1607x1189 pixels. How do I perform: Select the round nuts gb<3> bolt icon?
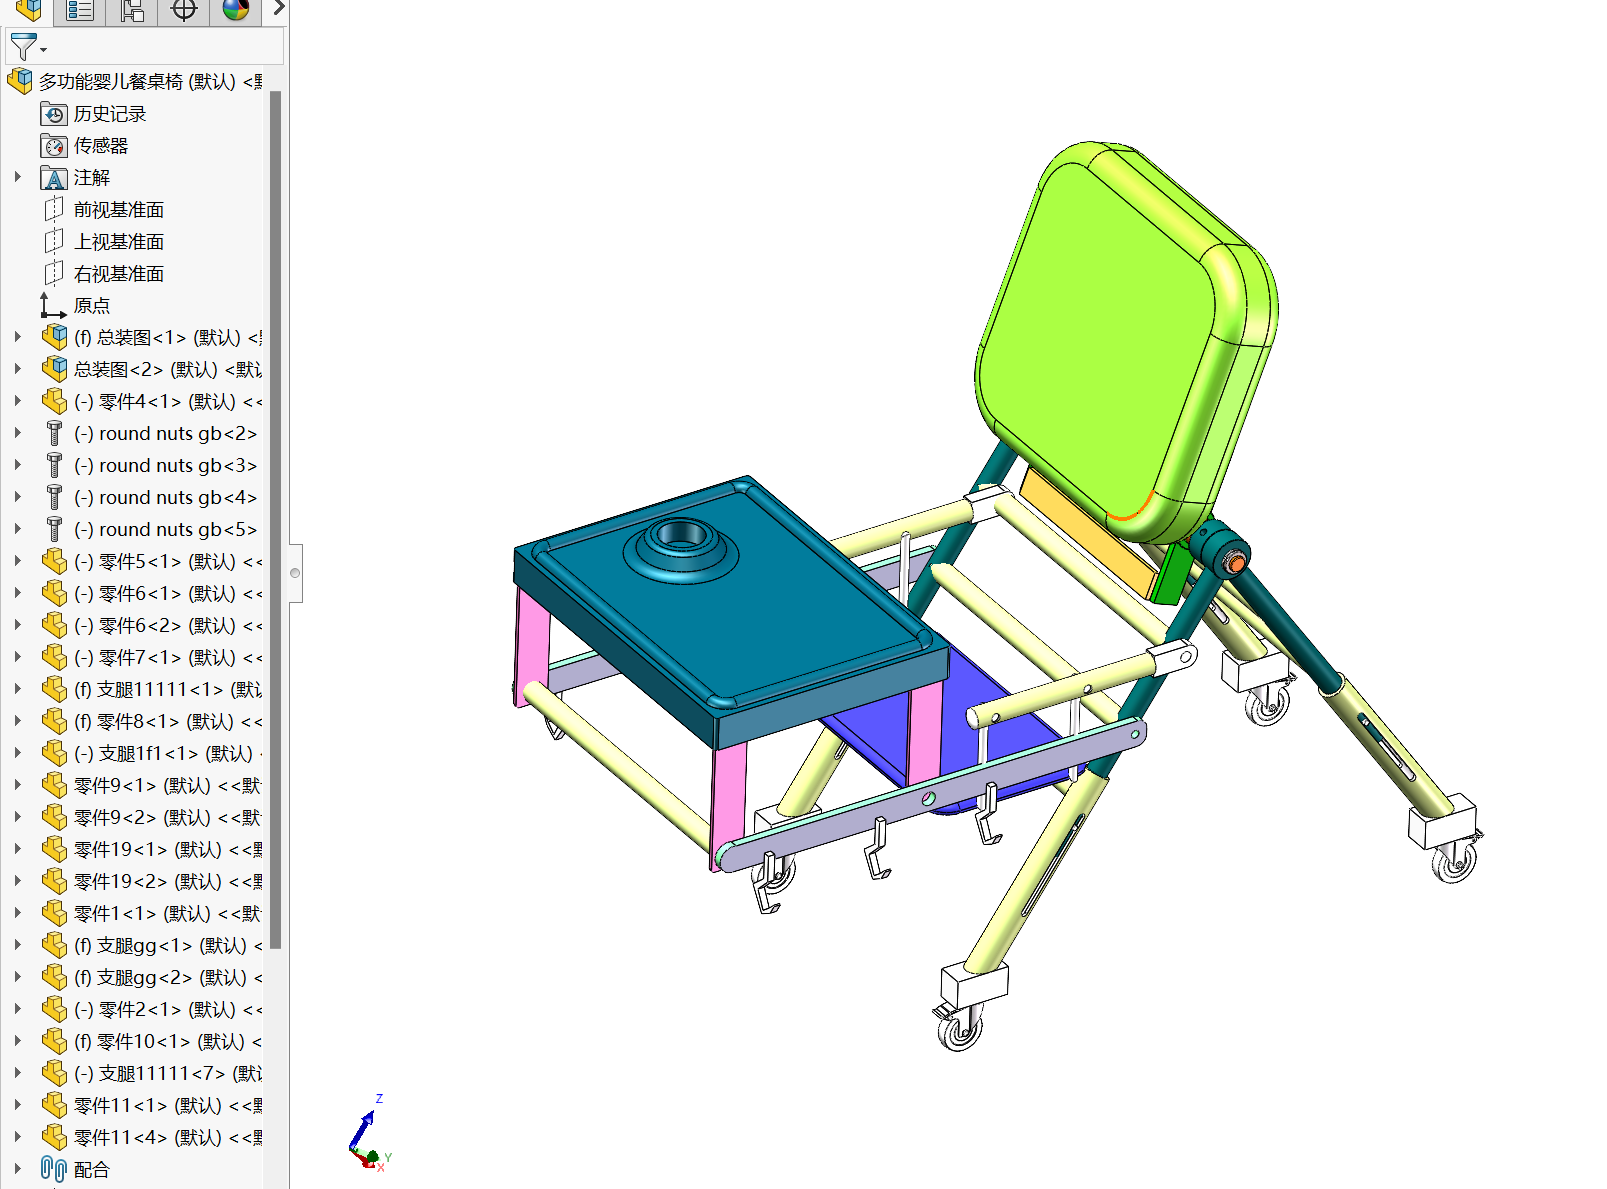[55, 465]
